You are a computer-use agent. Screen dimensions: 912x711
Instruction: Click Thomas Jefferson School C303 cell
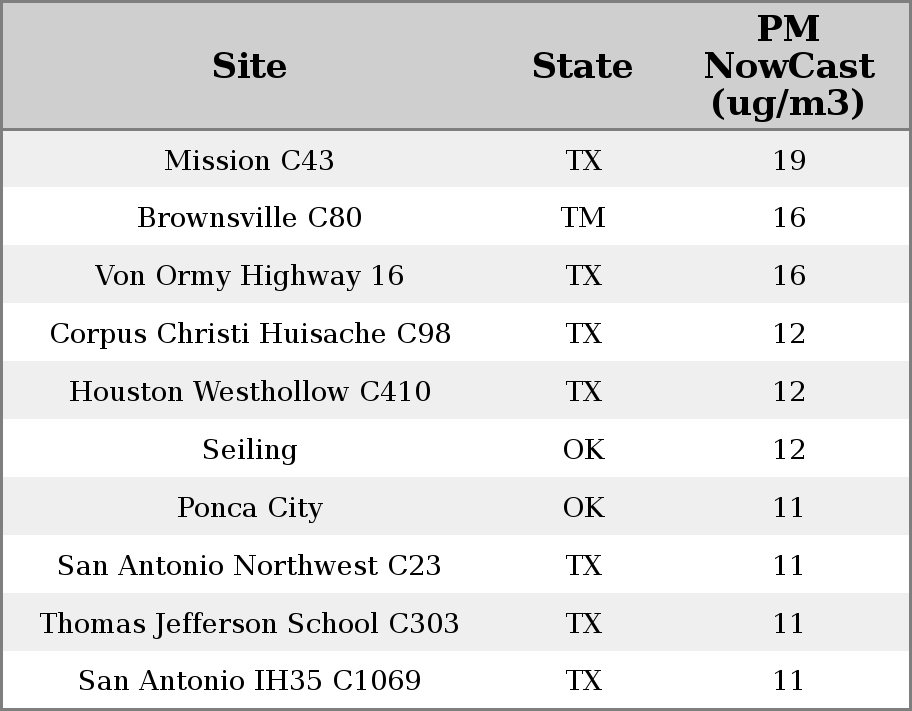click(x=249, y=624)
